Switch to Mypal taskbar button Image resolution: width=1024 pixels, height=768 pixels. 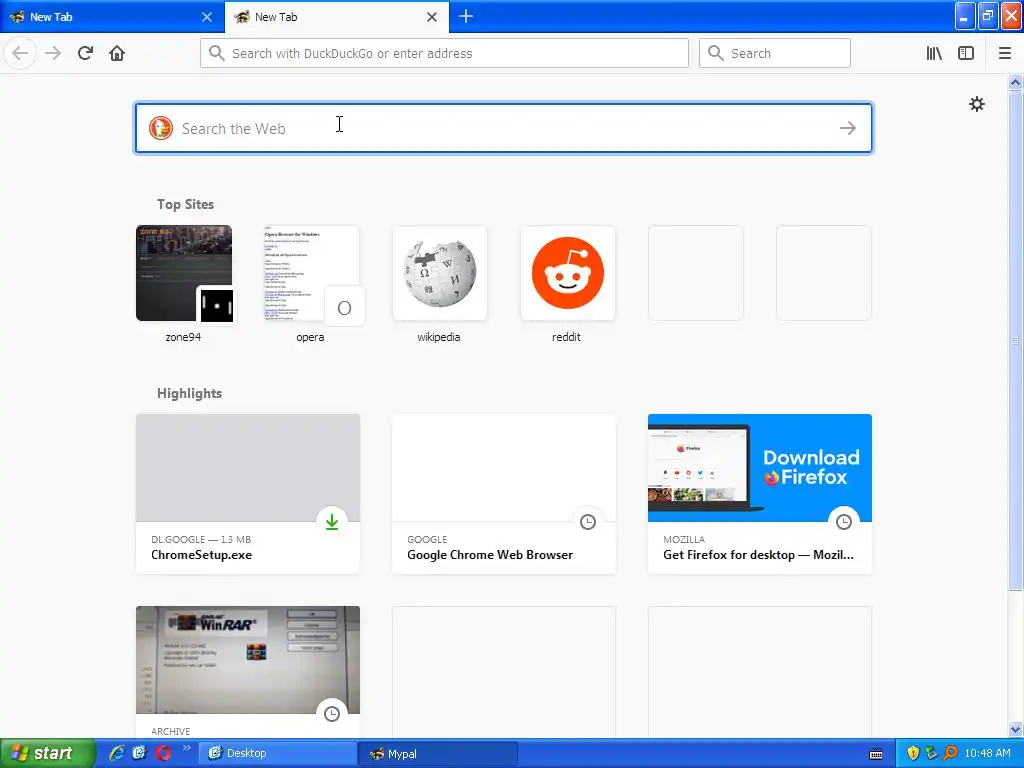click(x=438, y=754)
